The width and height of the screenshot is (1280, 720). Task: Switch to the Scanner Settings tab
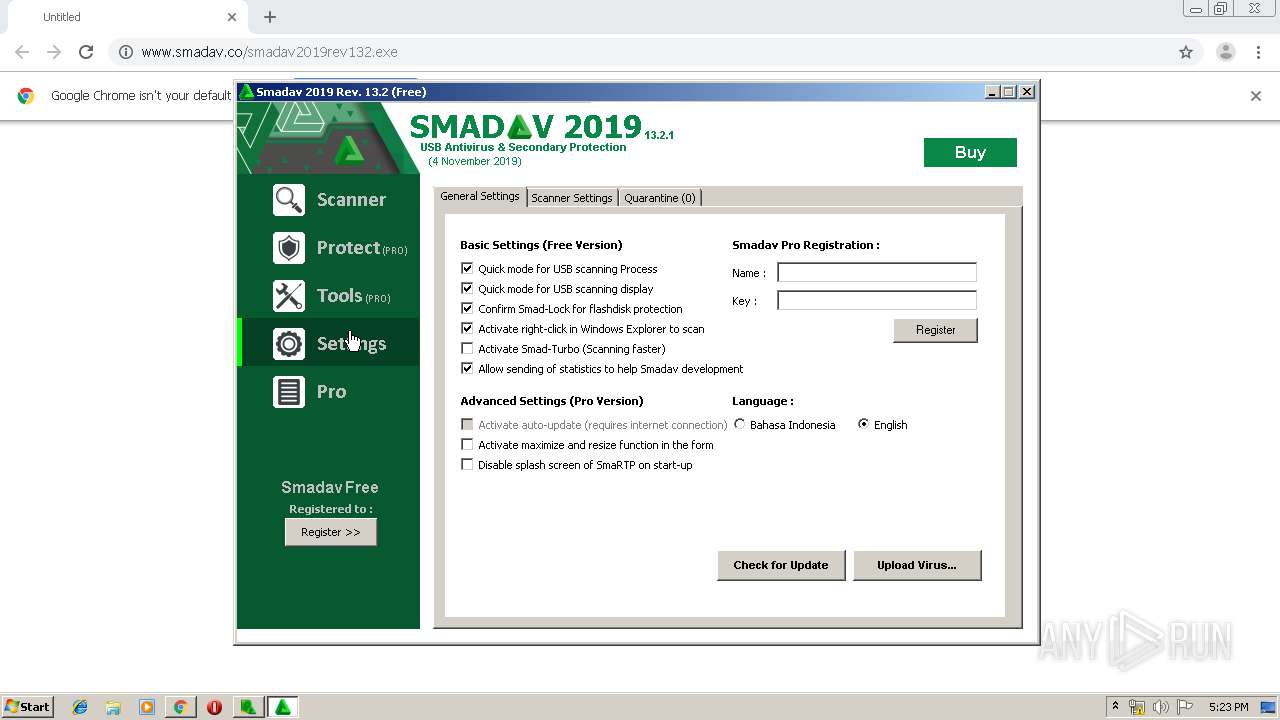[572, 198]
